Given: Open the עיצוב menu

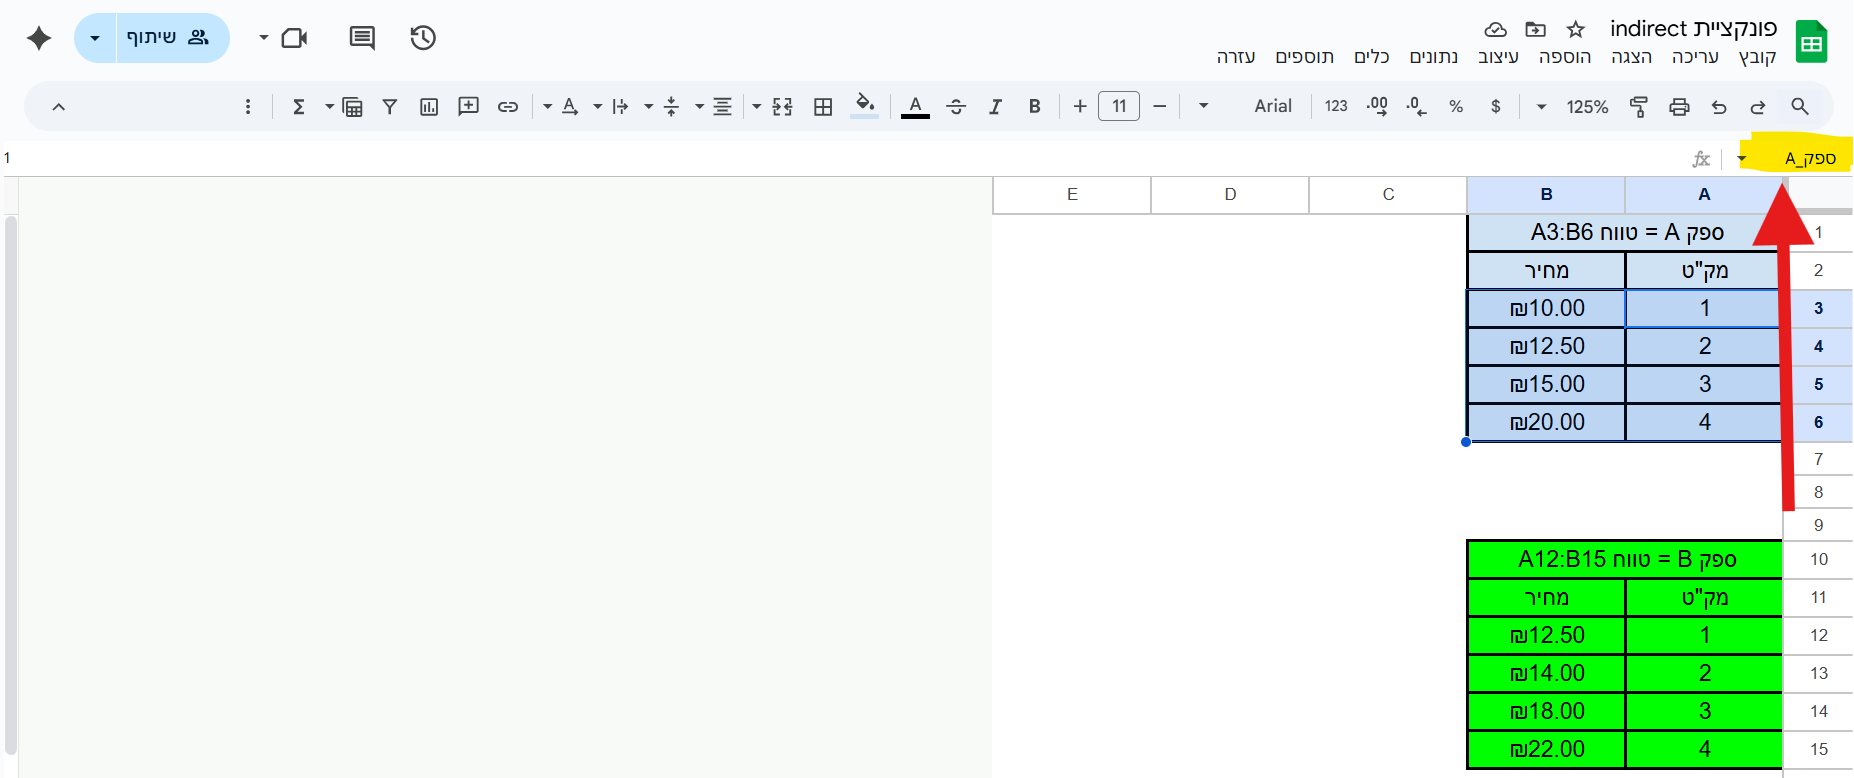Looking at the screenshot, I should tap(1498, 57).
